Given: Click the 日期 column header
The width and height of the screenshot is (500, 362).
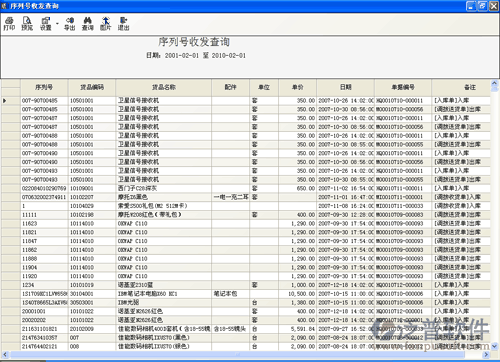Looking at the screenshot, I should tap(346, 87).
